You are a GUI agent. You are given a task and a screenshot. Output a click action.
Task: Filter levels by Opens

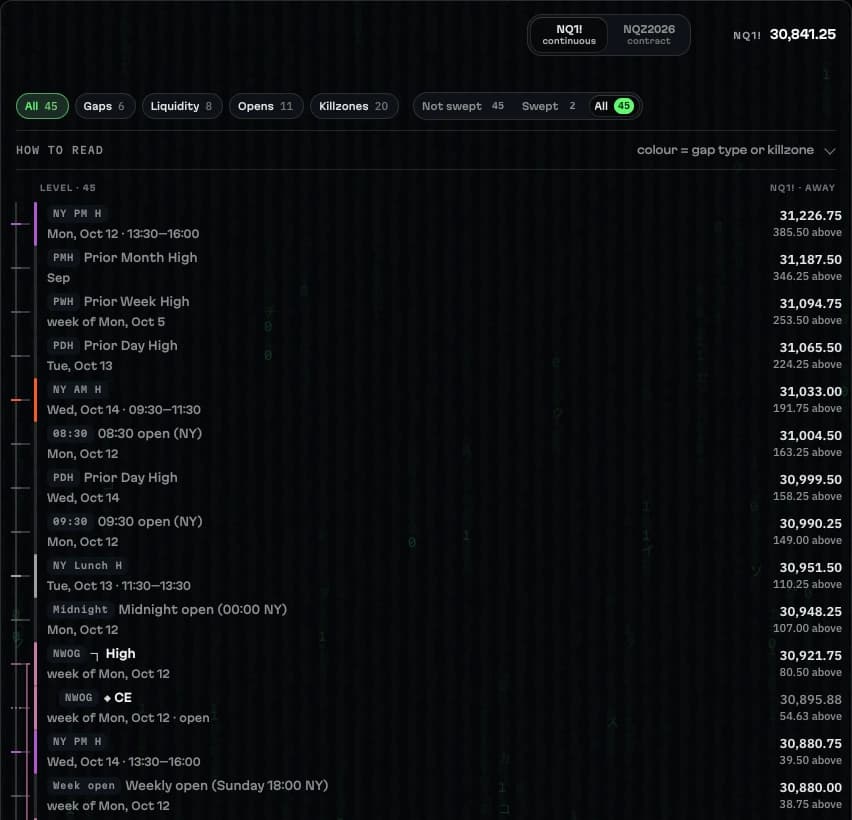pyautogui.click(x=266, y=106)
